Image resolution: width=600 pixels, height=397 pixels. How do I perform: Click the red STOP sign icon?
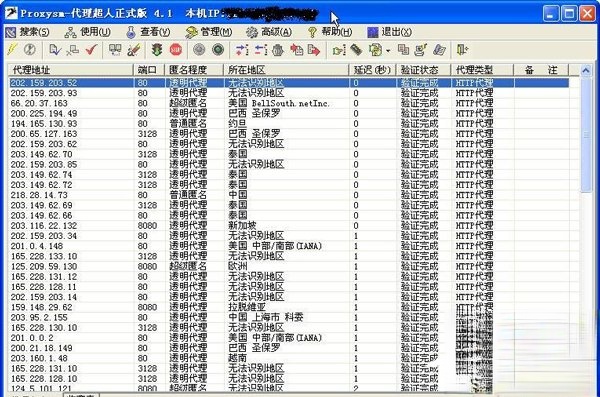pos(176,50)
